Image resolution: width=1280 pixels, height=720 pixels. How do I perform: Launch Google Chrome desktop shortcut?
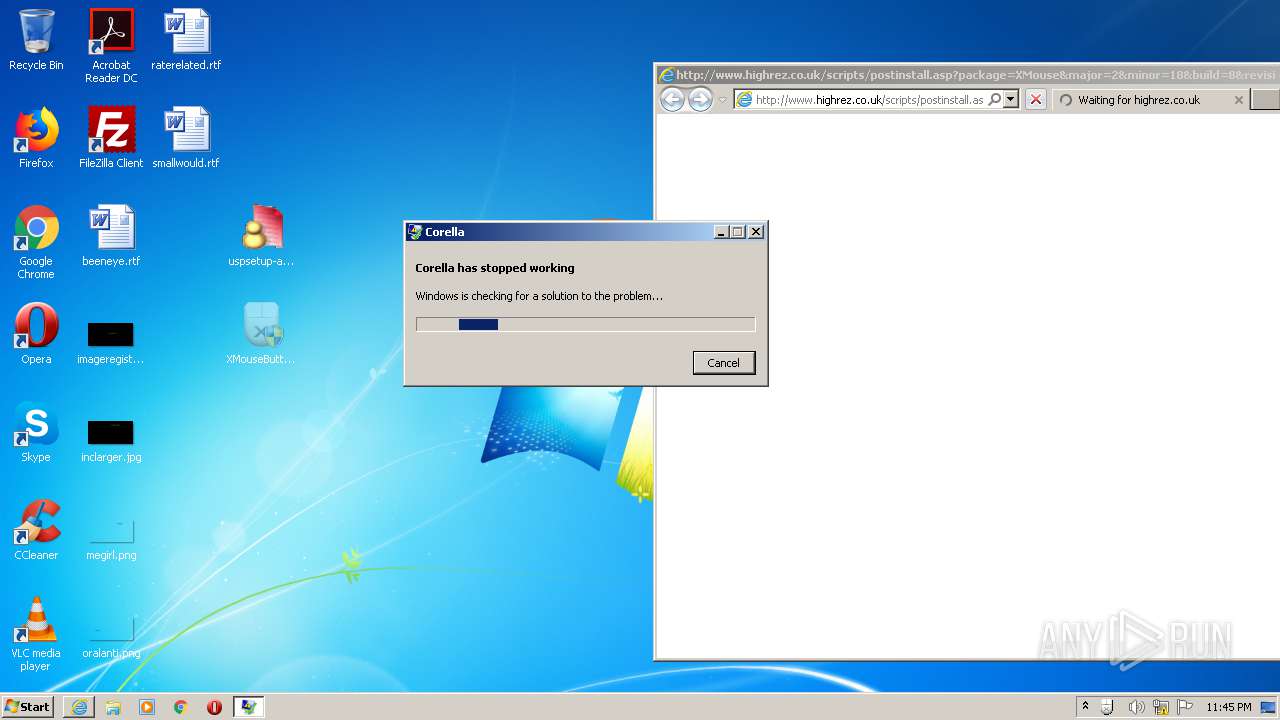(x=36, y=242)
